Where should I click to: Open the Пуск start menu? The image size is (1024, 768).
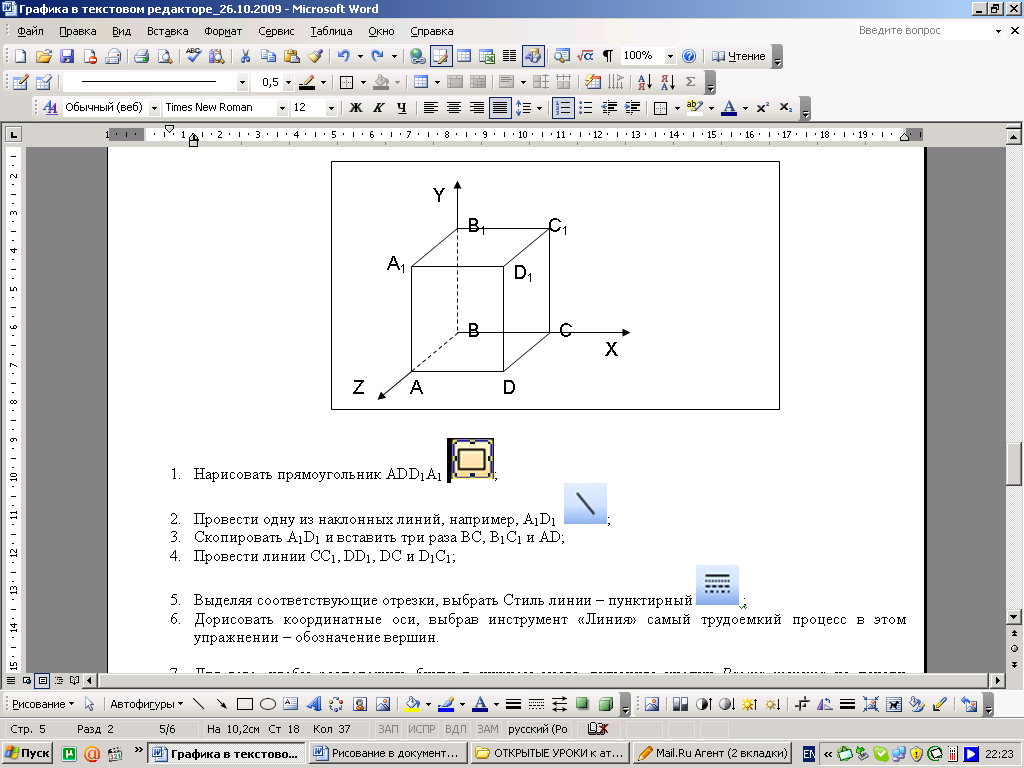point(27,753)
